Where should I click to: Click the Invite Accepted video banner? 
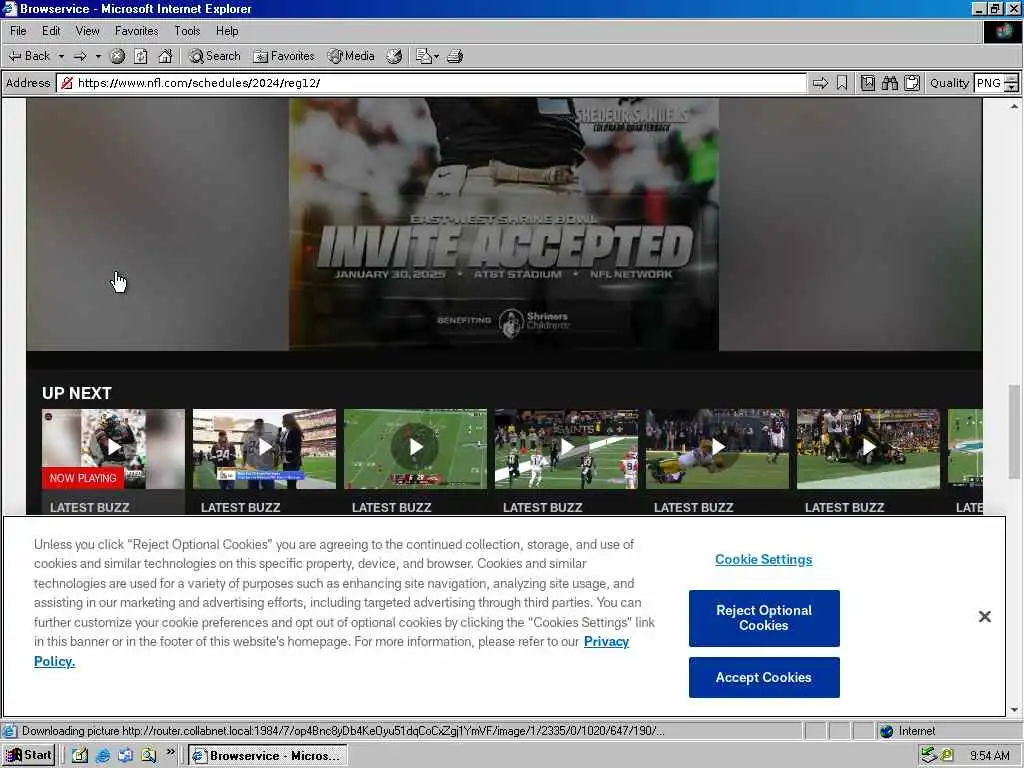point(504,224)
